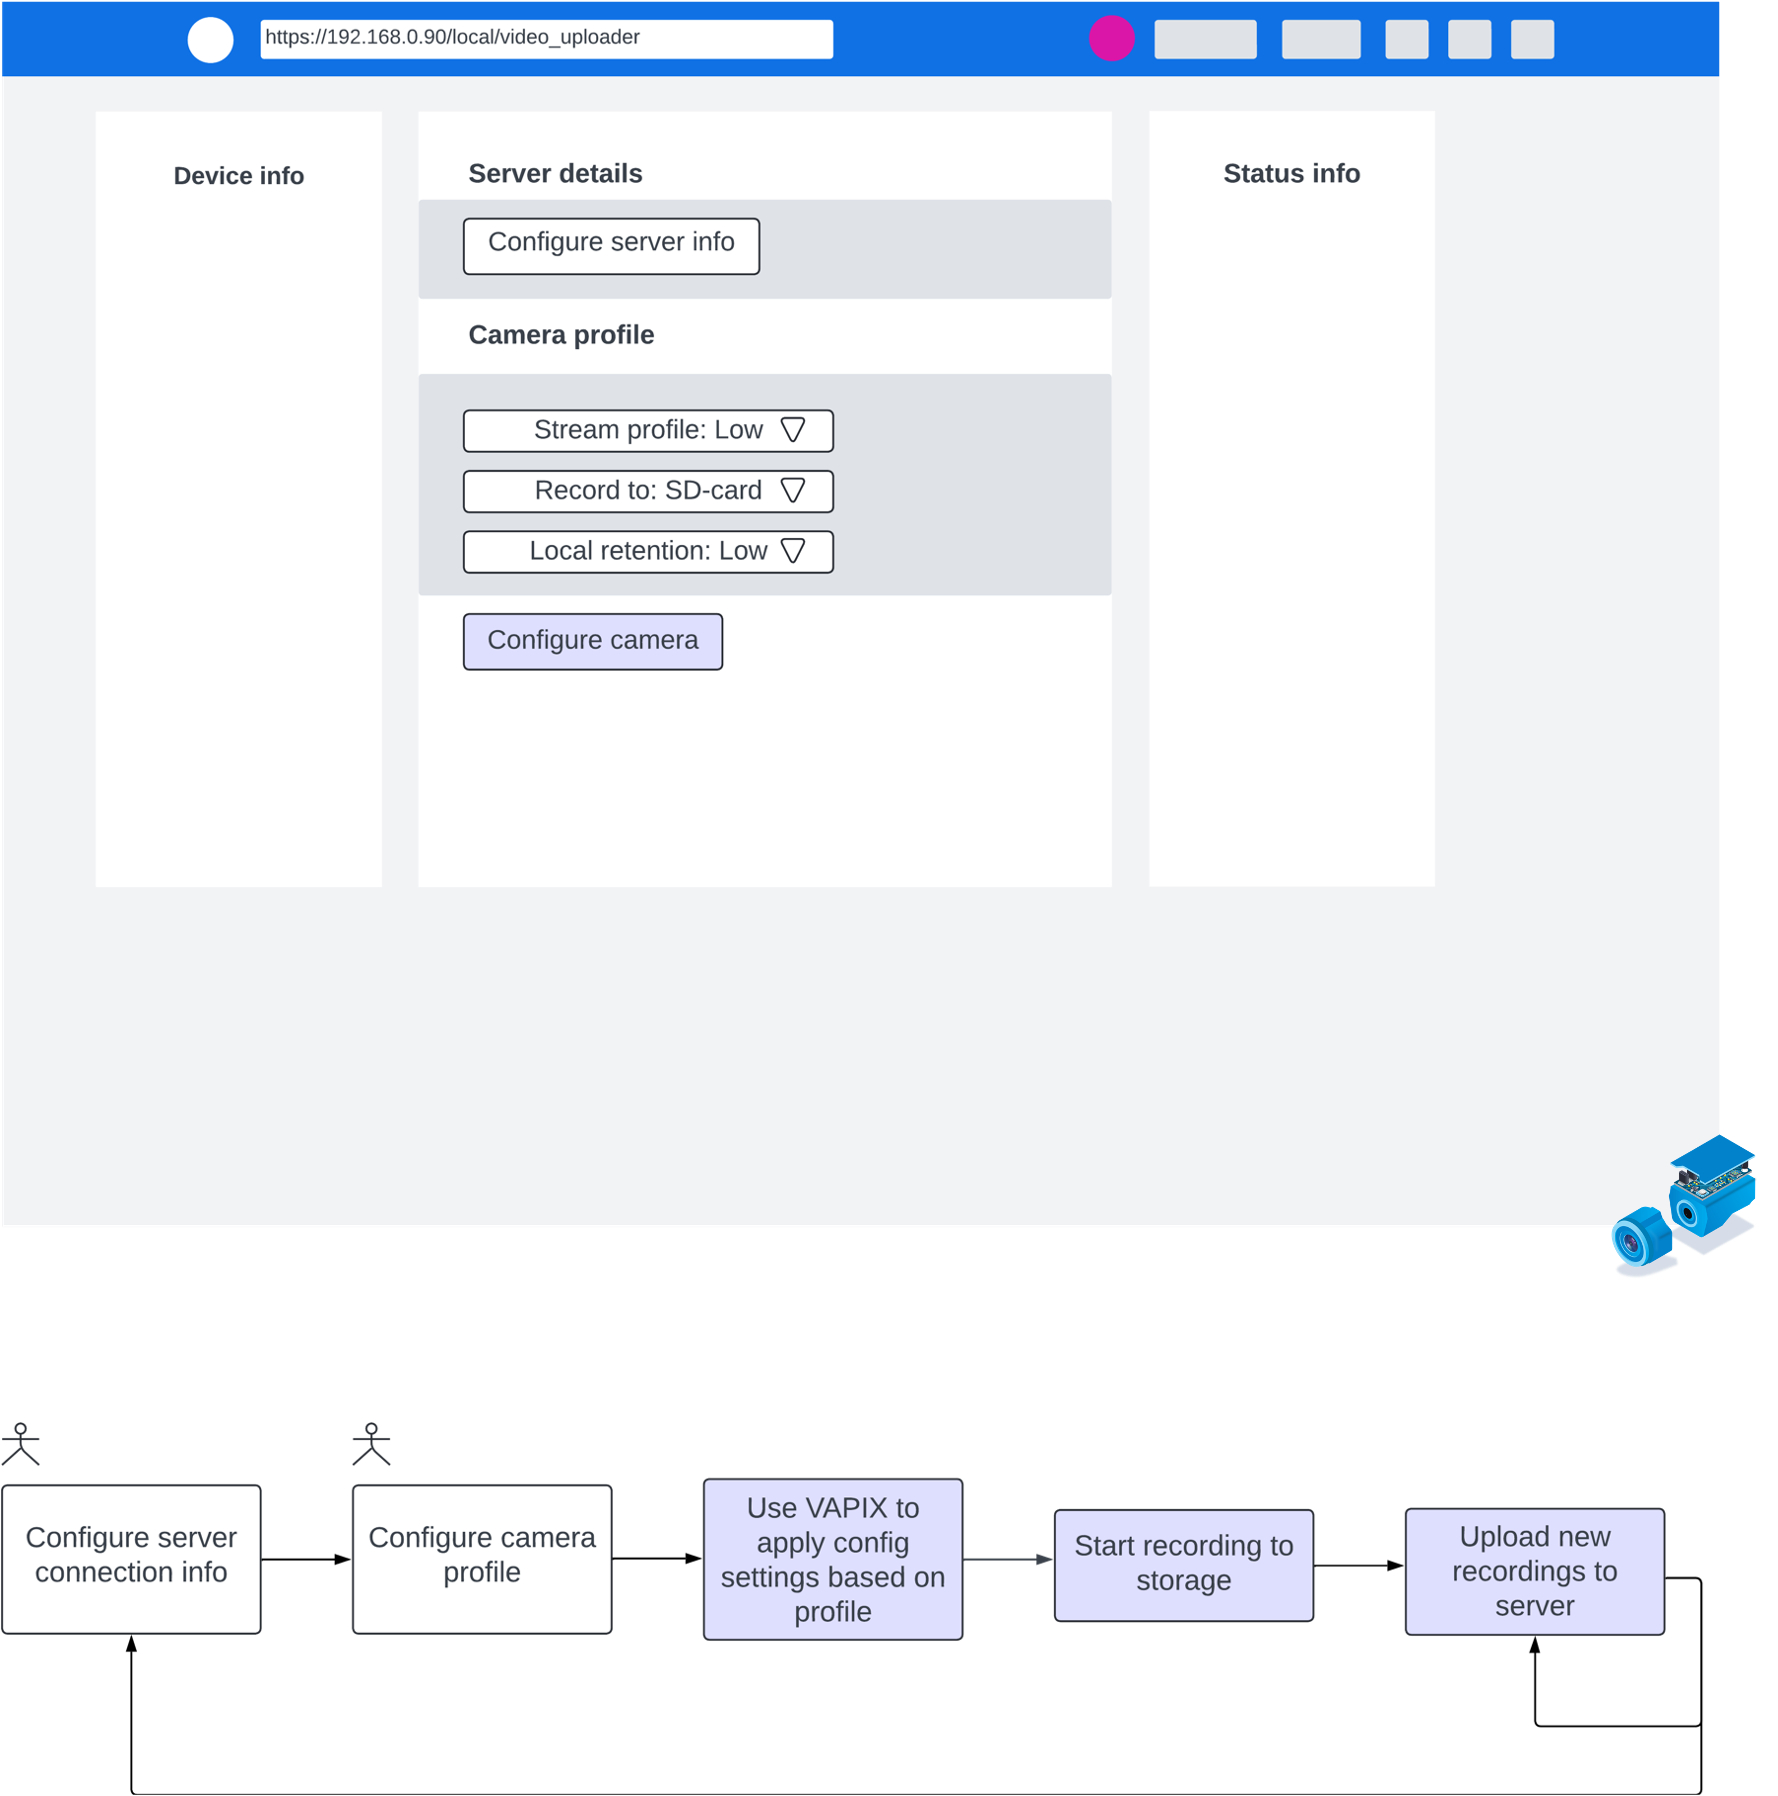The width and height of the screenshot is (1778, 1796).
Task: Click the Configure camera button
Action: pyautogui.click(x=592, y=641)
